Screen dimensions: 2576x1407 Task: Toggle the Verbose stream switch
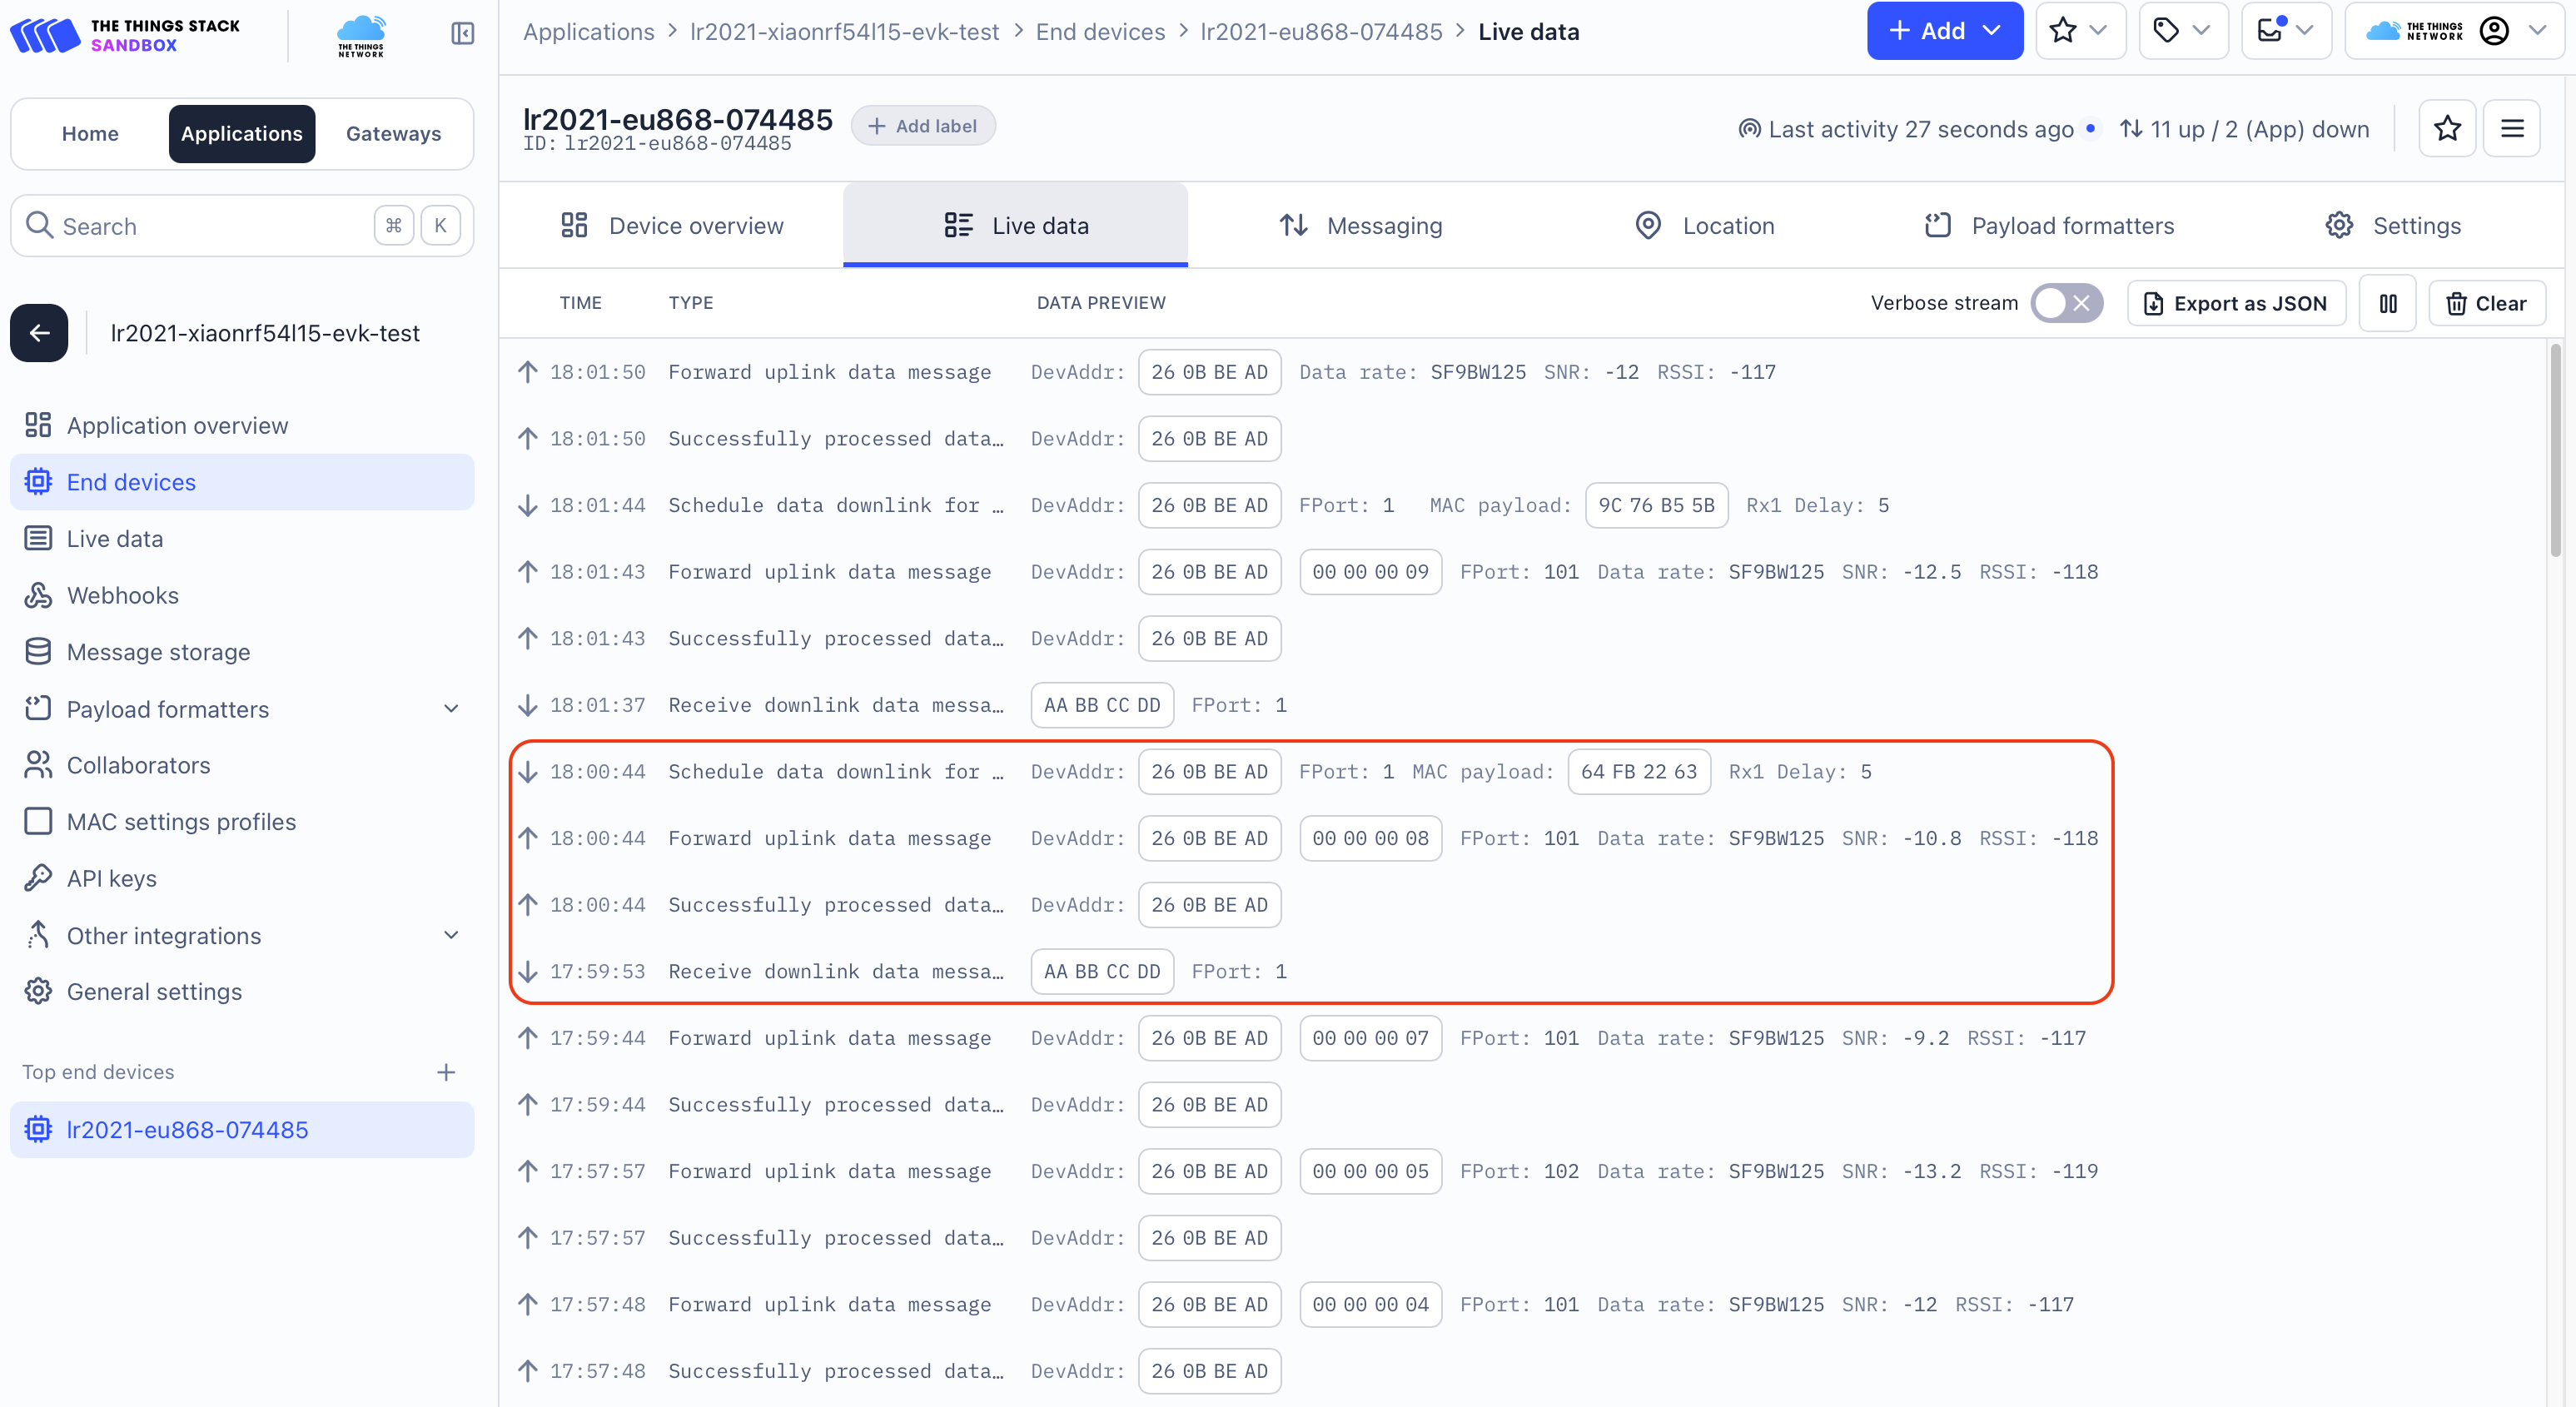click(x=2066, y=303)
